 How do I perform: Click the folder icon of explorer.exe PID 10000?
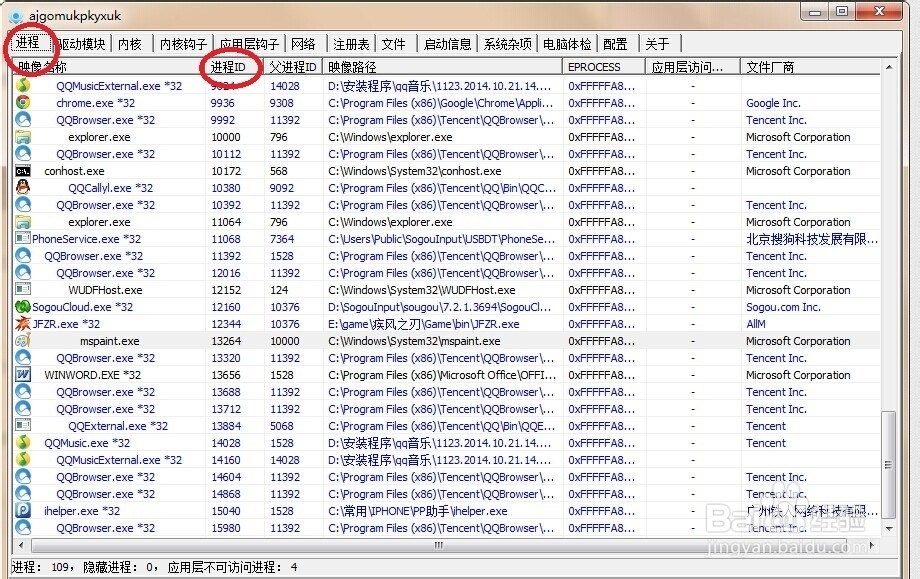23,137
